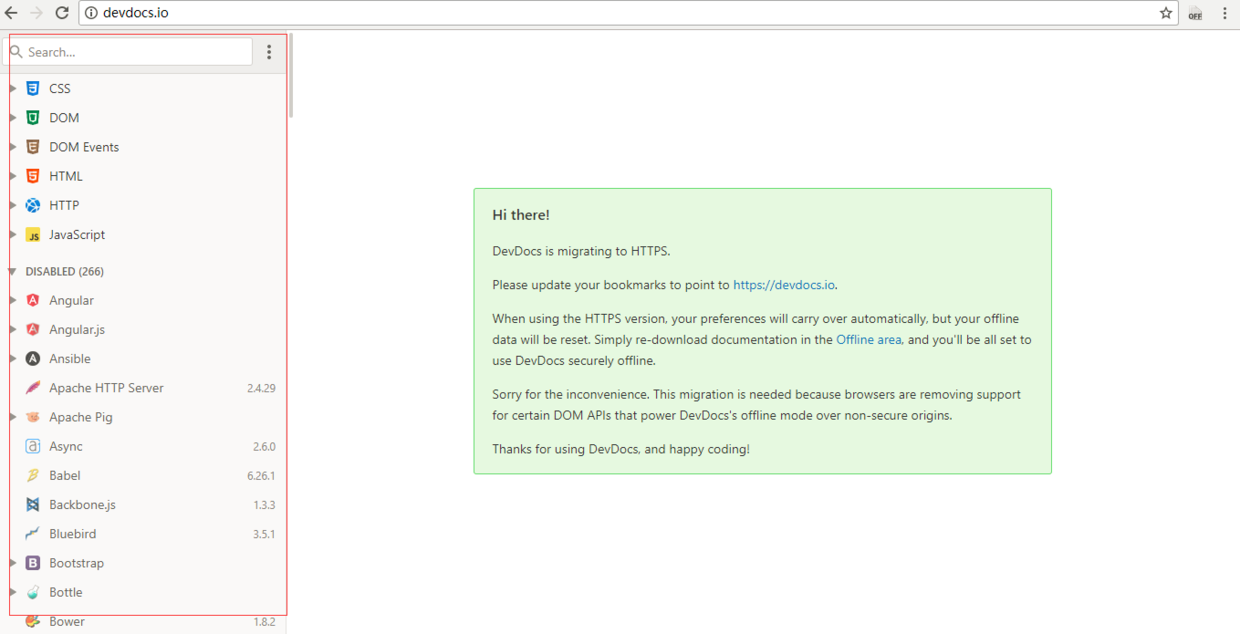Click the HTTP globe icon

click(33, 205)
